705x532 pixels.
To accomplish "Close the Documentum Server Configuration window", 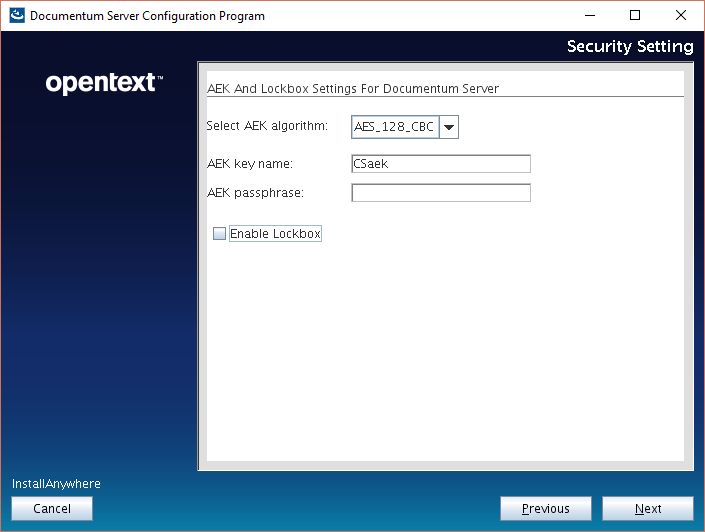I will tap(681, 16).
